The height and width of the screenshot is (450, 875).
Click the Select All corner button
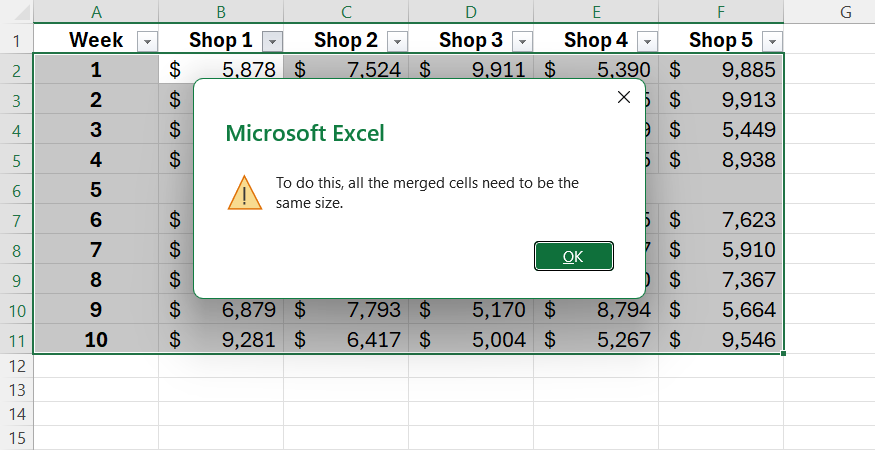(16, 11)
